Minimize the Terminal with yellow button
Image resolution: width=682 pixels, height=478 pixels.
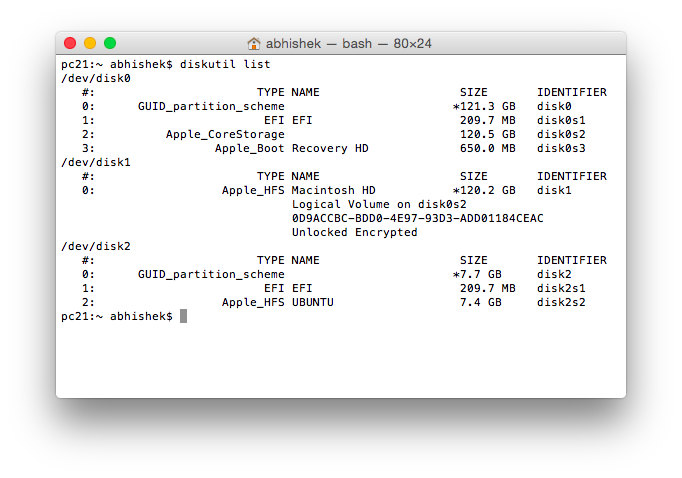click(x=90, y=43)
